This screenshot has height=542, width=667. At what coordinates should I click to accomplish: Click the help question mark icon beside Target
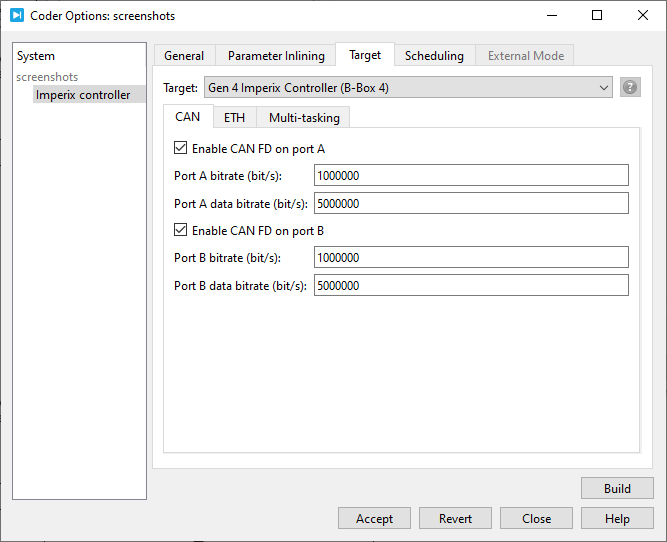630,87
